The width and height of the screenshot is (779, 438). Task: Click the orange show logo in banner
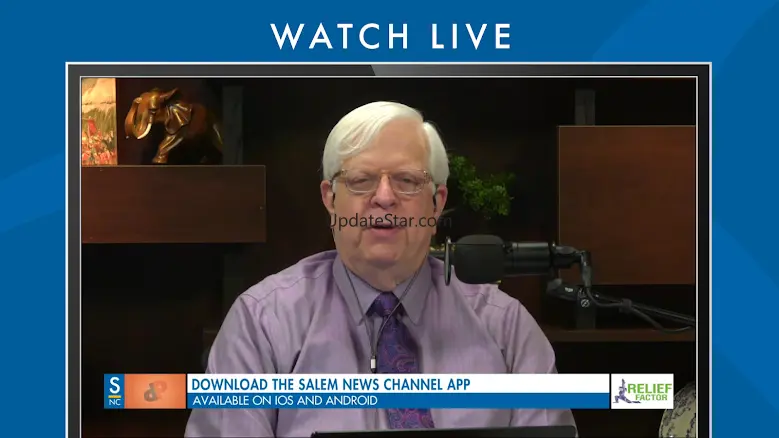[x=155, y=391]
